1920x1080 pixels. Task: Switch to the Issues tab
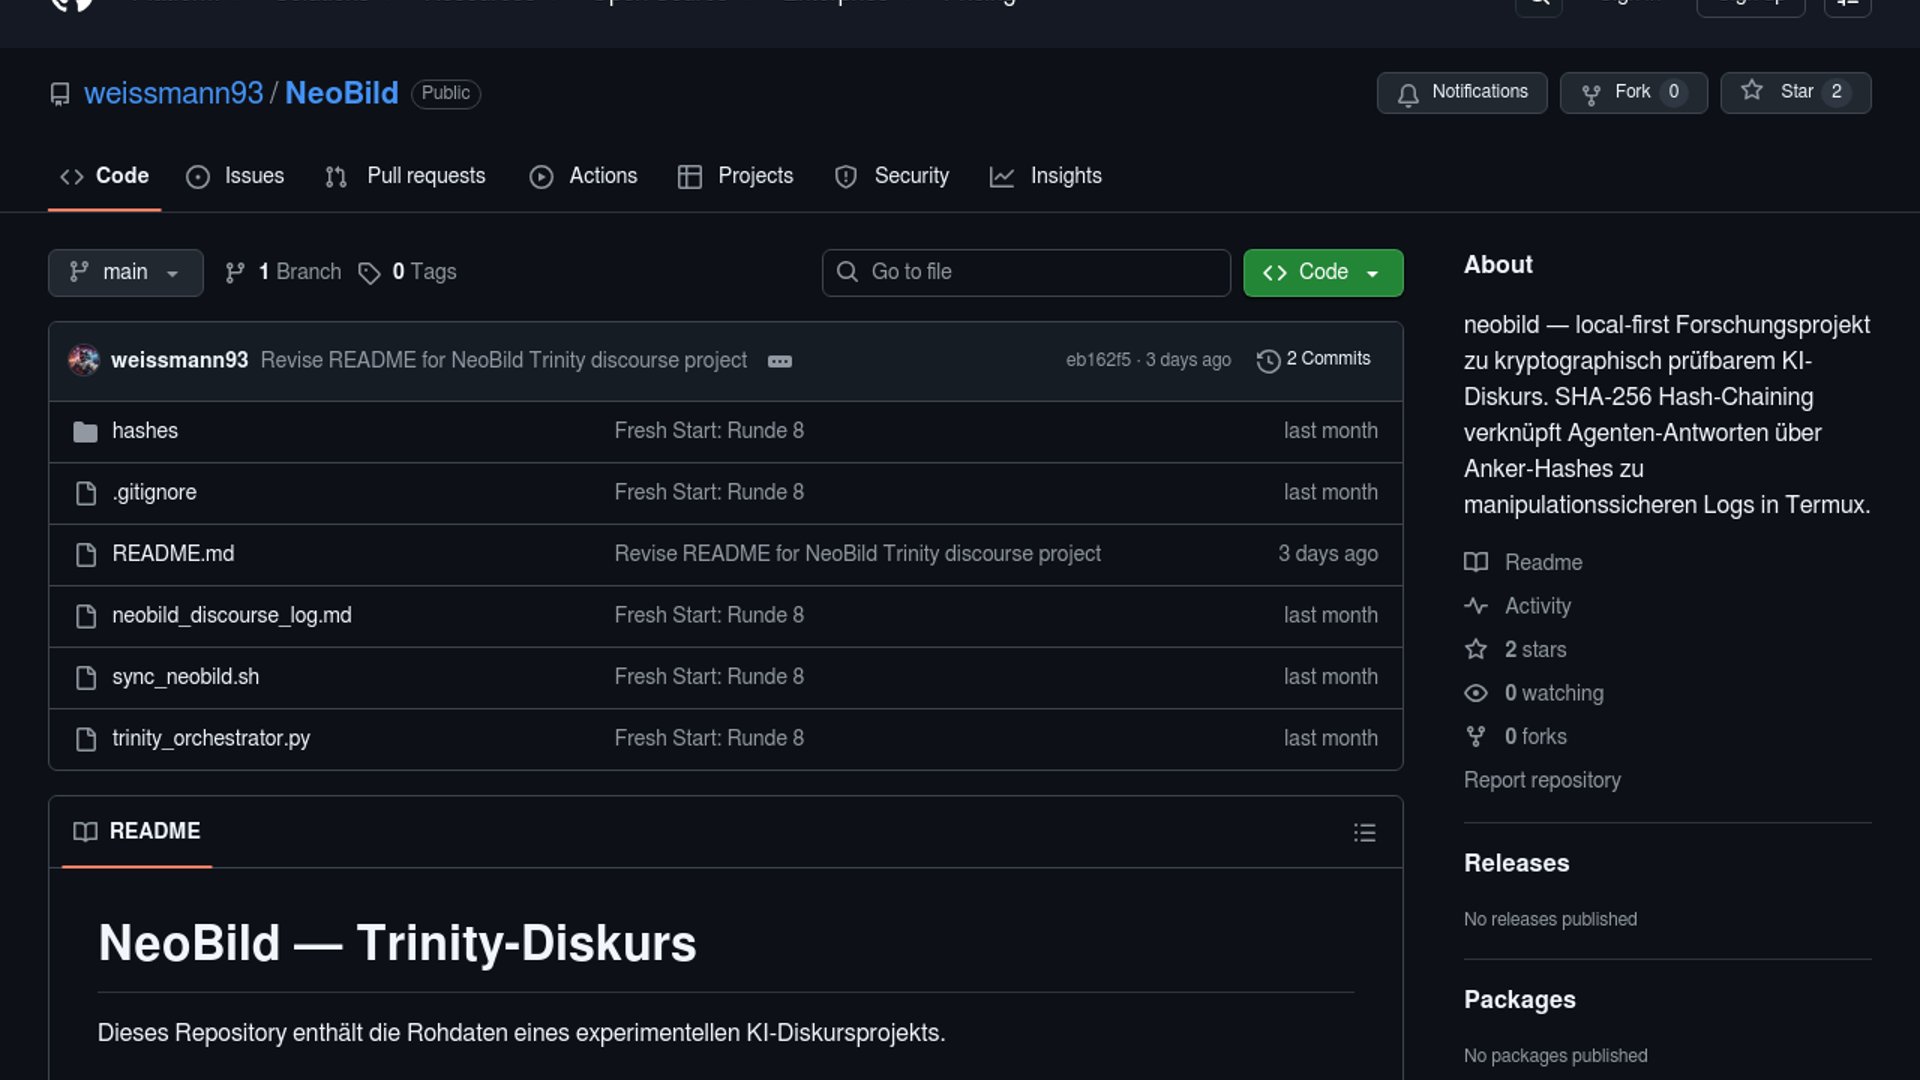pyautogui.click(x=235, y=176)
